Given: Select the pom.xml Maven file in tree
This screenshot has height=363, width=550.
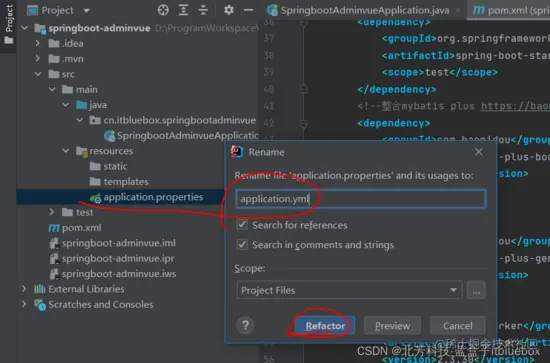Looking at the screenshot, I should (75, 228).
